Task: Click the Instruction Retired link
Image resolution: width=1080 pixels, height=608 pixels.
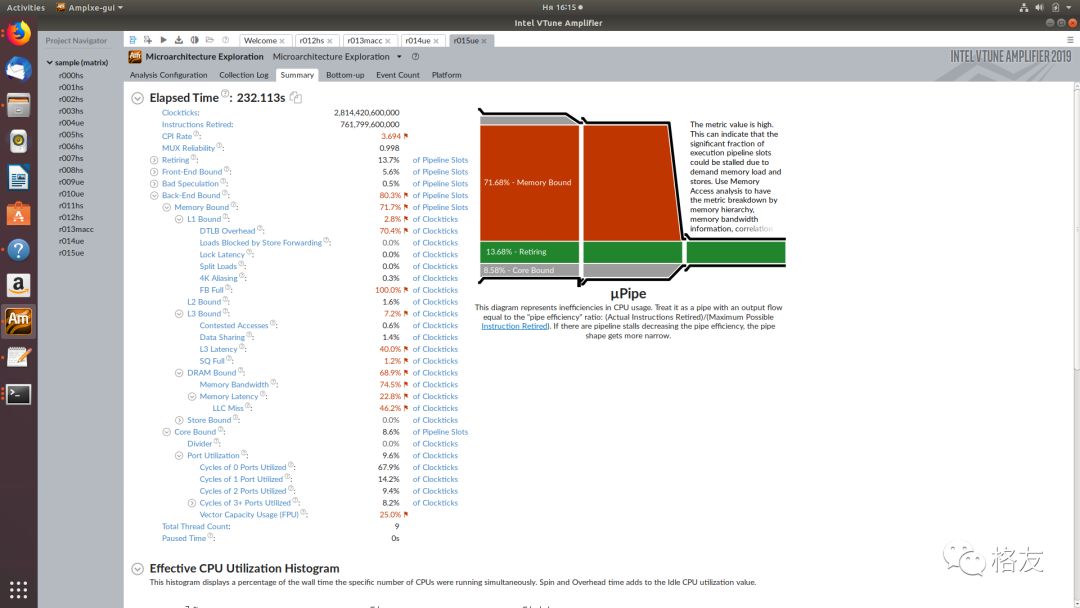Action: (x=515, y=326)
